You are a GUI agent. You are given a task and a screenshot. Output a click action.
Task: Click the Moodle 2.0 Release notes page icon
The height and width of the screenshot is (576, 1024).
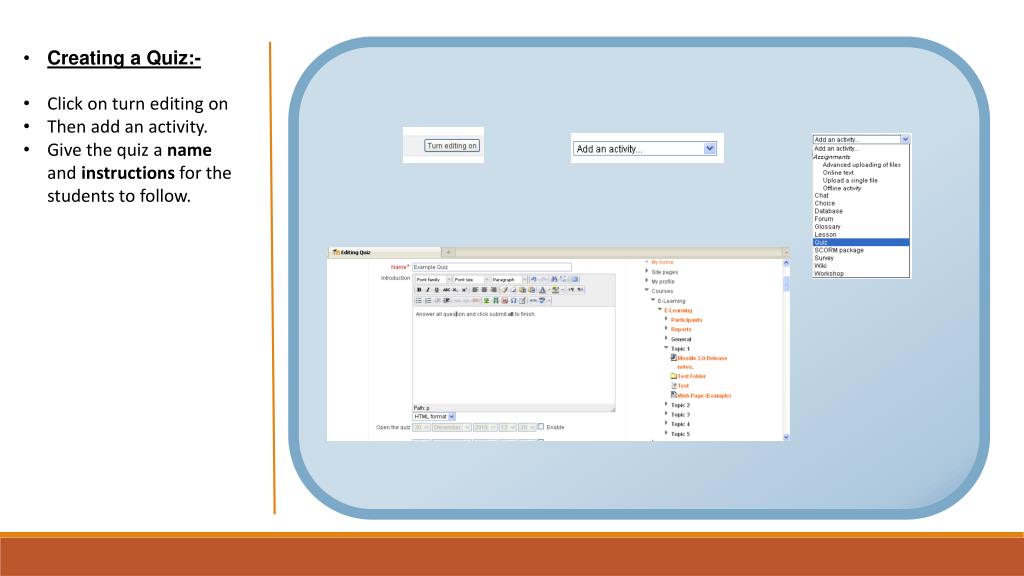tap(673, 358)
